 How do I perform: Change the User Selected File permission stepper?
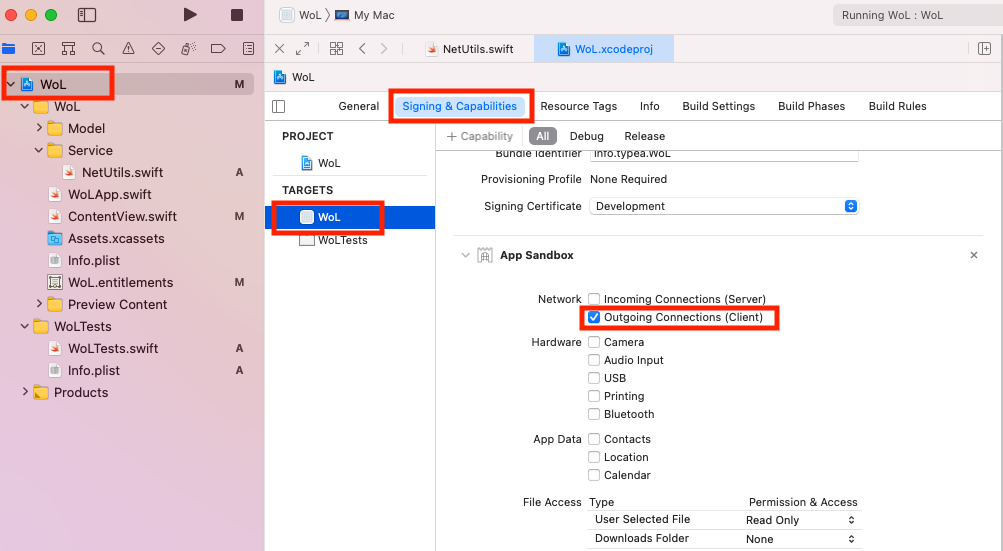[851, 520]
